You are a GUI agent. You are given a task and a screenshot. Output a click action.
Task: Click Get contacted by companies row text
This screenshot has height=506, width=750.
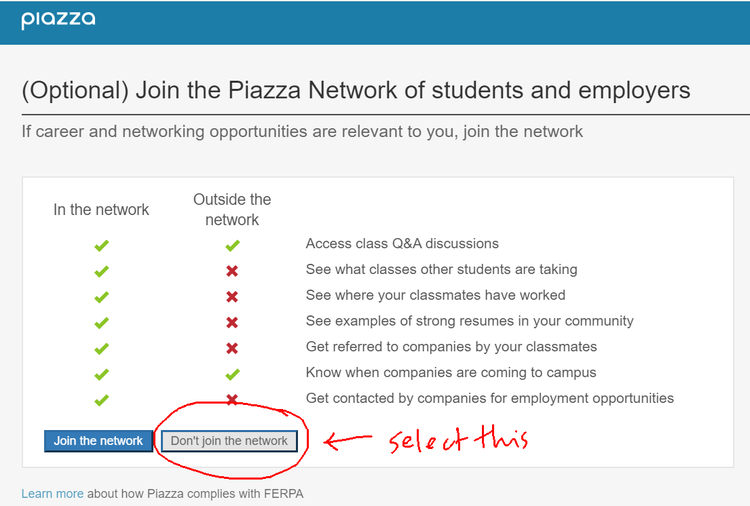pos(489,398)
